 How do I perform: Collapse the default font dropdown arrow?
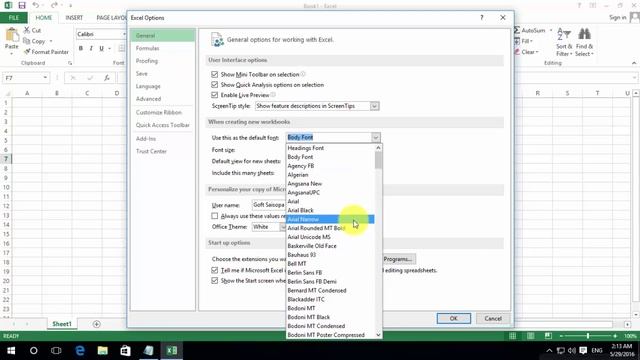(376, 138)
